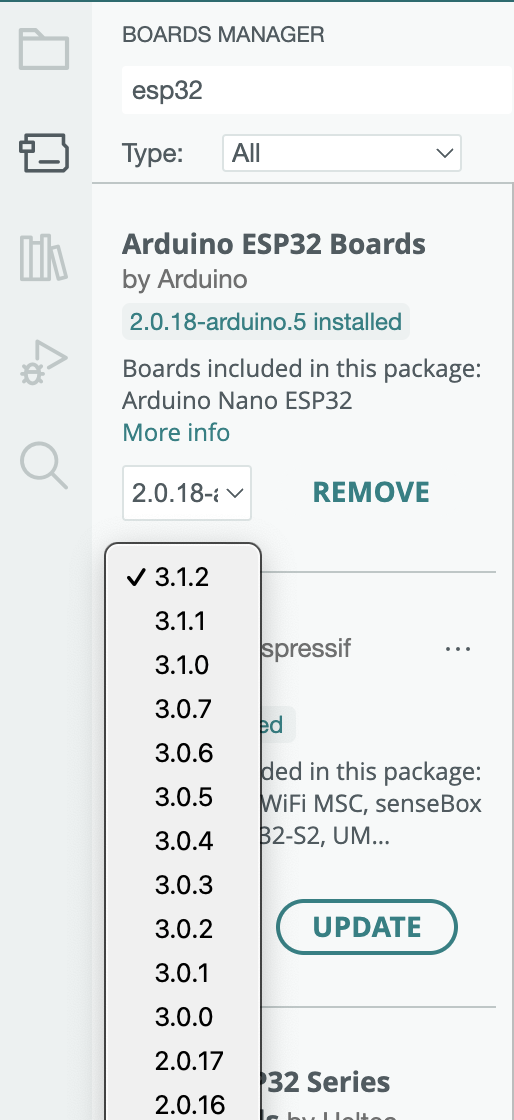
Task: Click the UPDATE button
Action: pyautogui.click(x=367, y=926)
